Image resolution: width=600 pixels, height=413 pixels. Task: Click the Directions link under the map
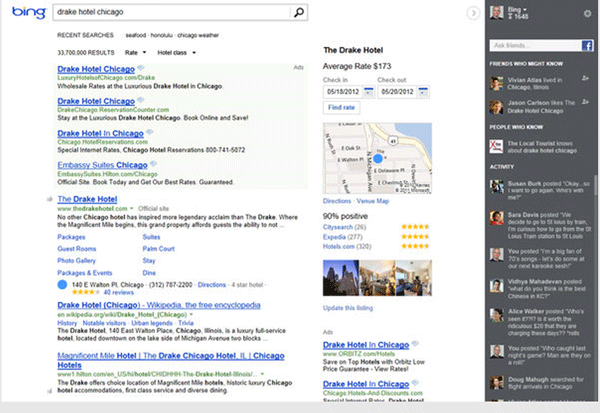click(337, 201)
